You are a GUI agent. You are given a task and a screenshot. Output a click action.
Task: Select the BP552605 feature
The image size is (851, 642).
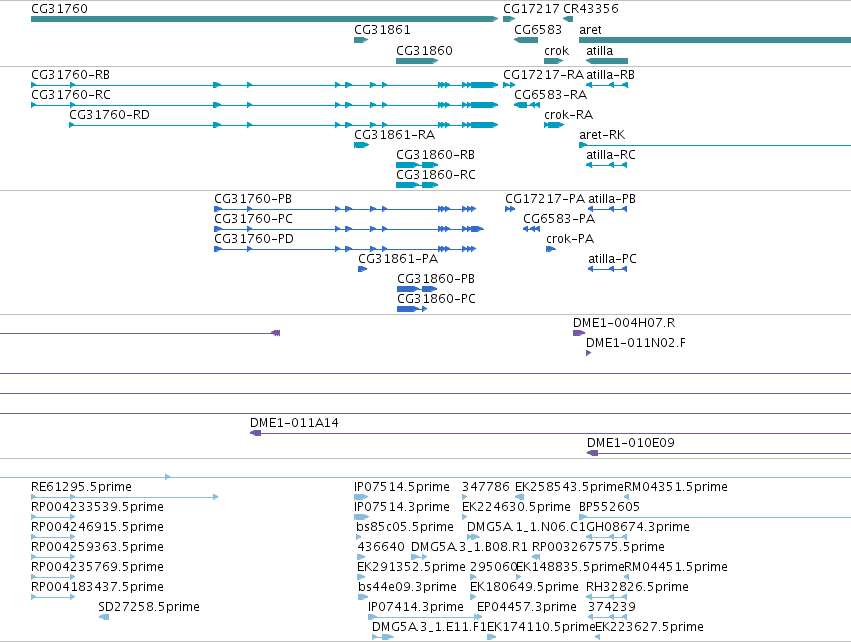coord(715,517)
